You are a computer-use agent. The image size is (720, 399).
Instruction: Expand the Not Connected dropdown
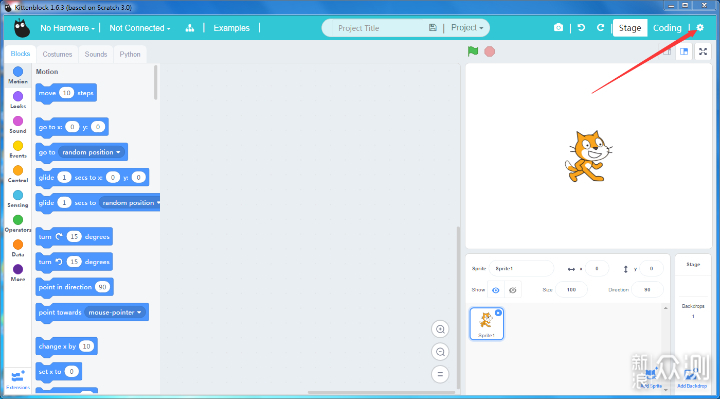140,28
